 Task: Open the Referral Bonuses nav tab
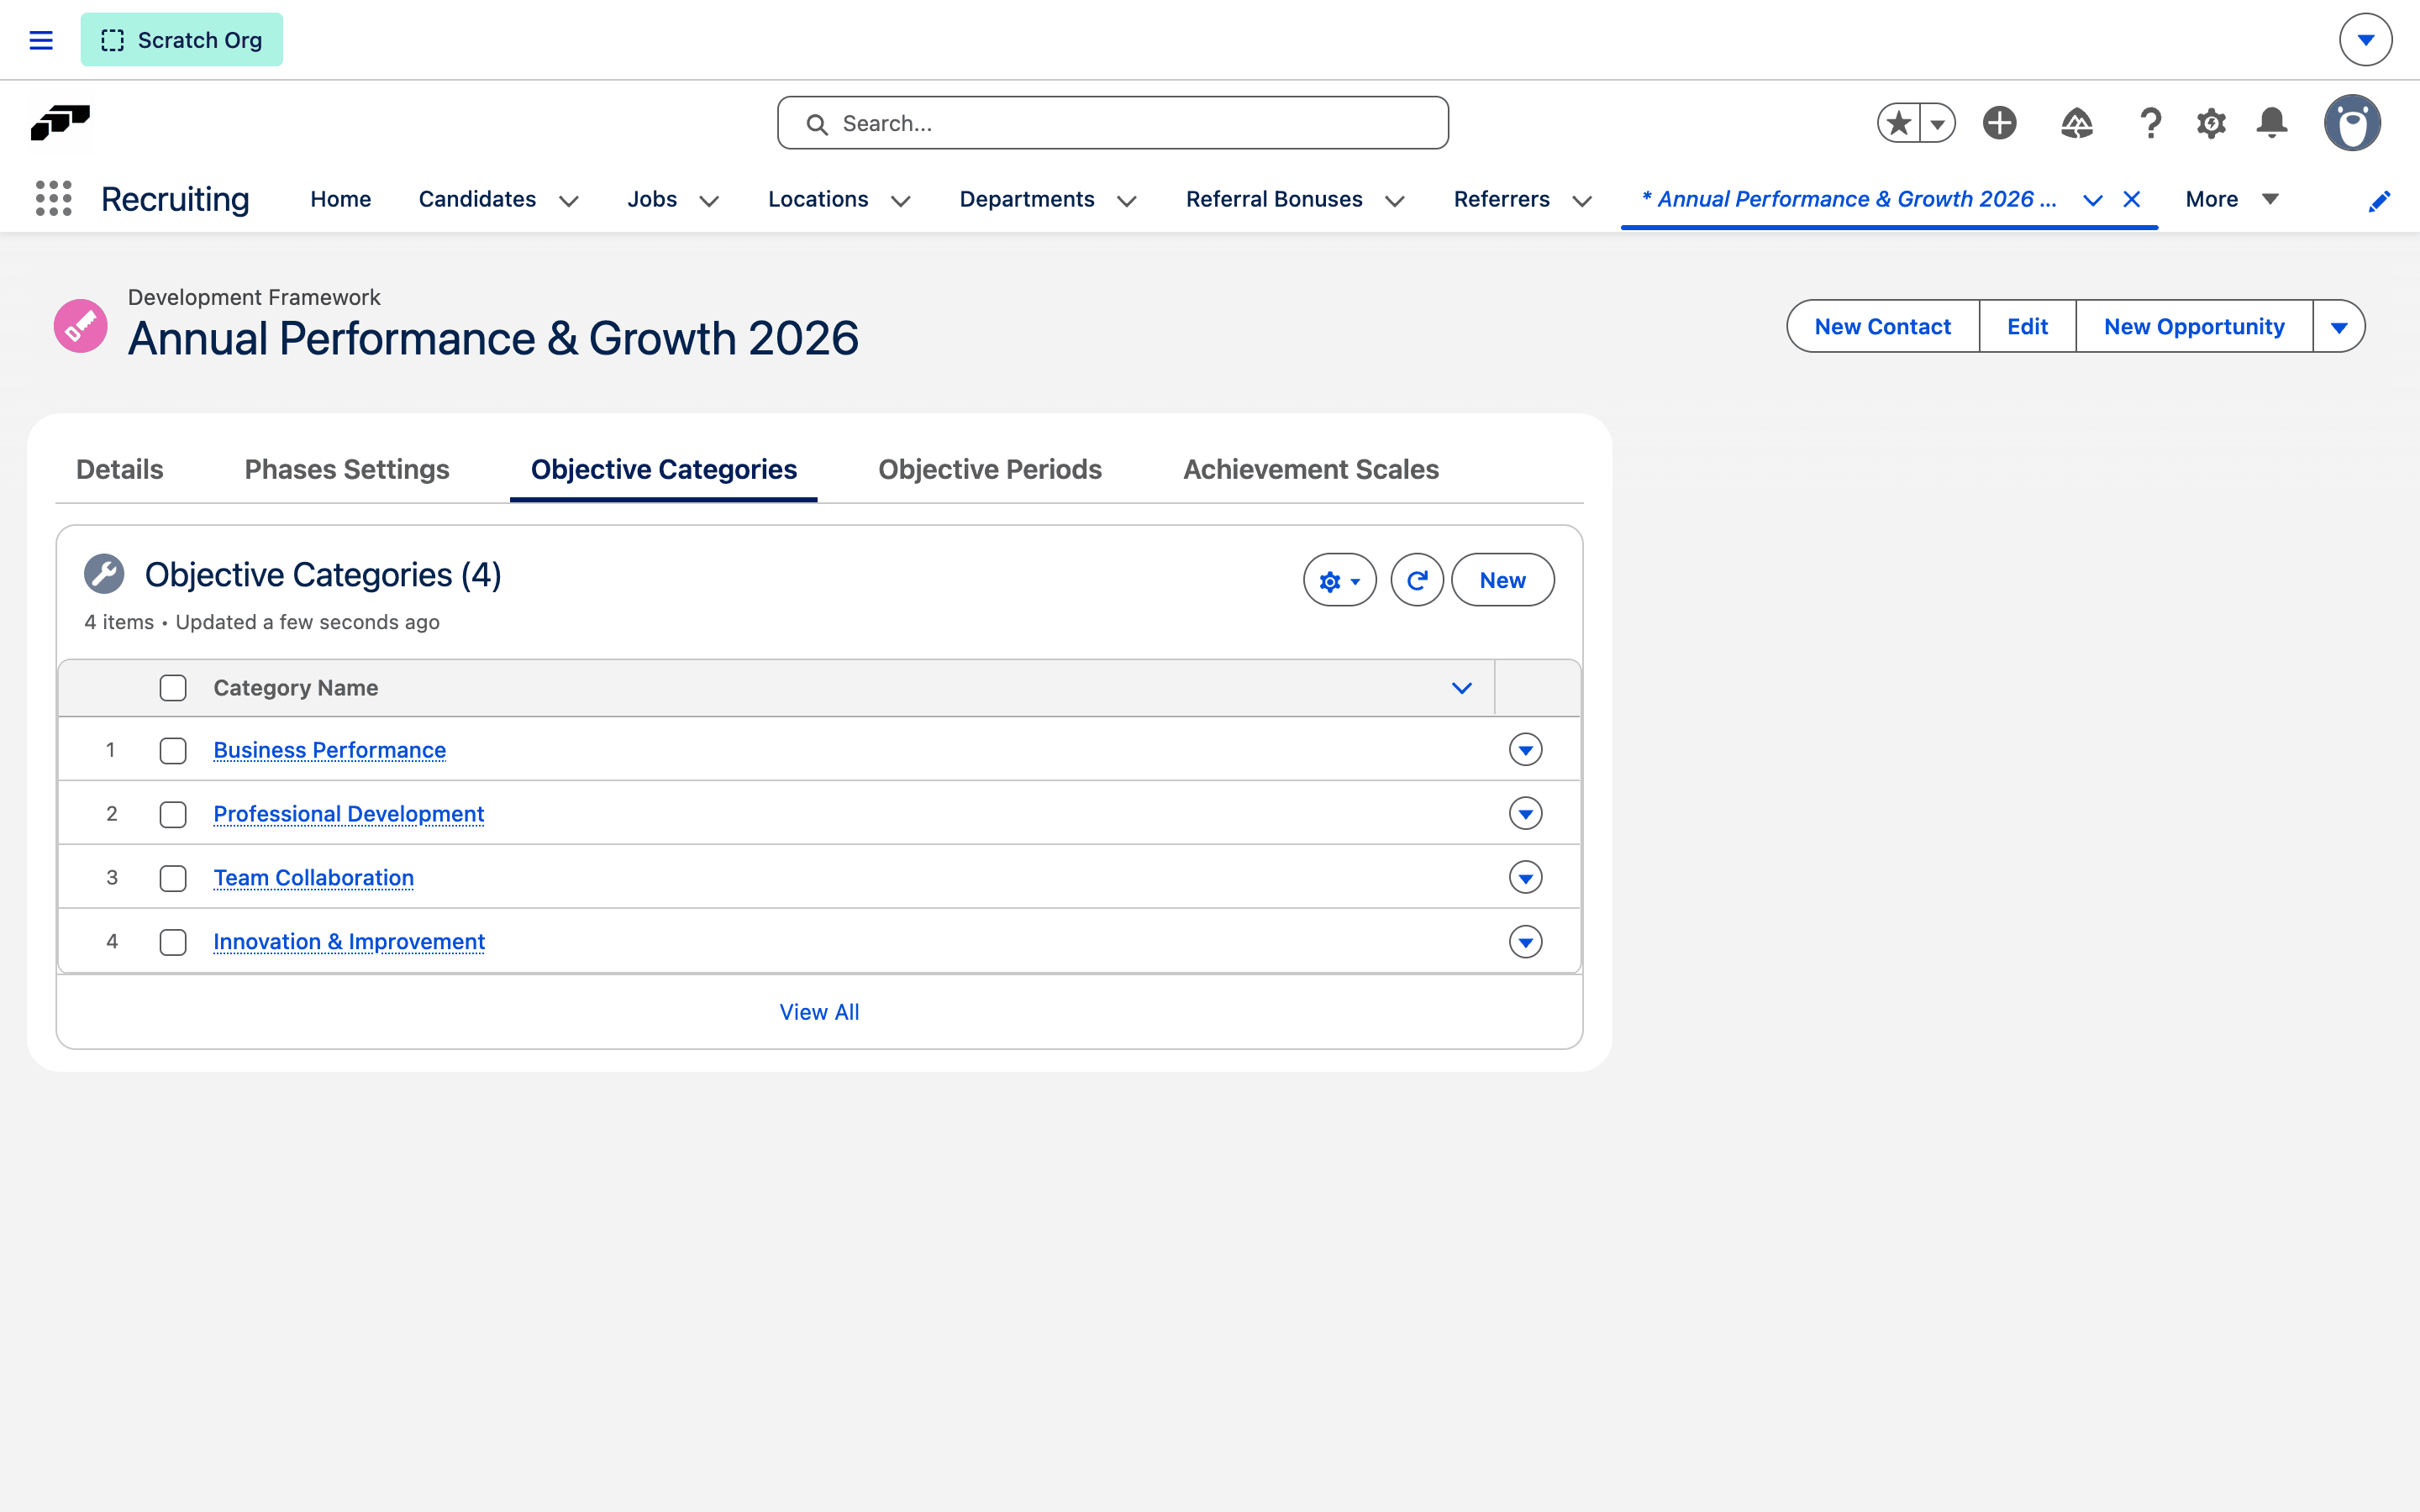[1274, 199]
